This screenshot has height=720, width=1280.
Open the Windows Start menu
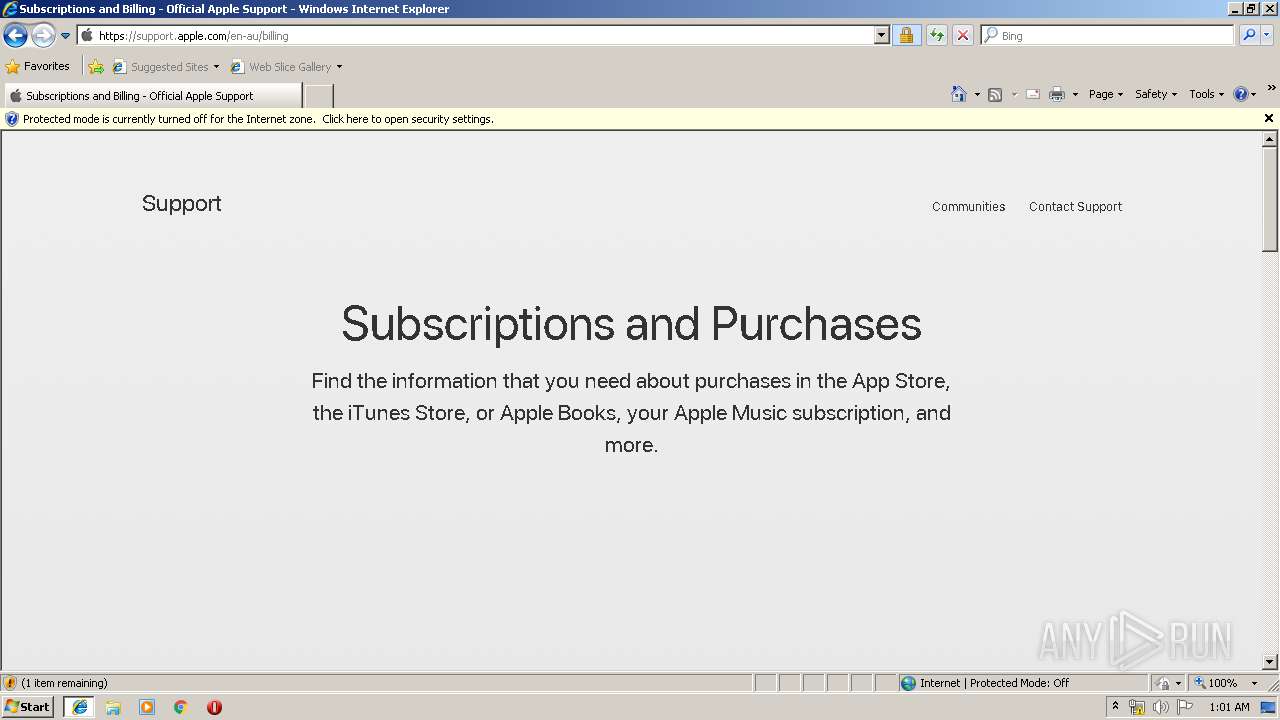[x=28, y=707]
